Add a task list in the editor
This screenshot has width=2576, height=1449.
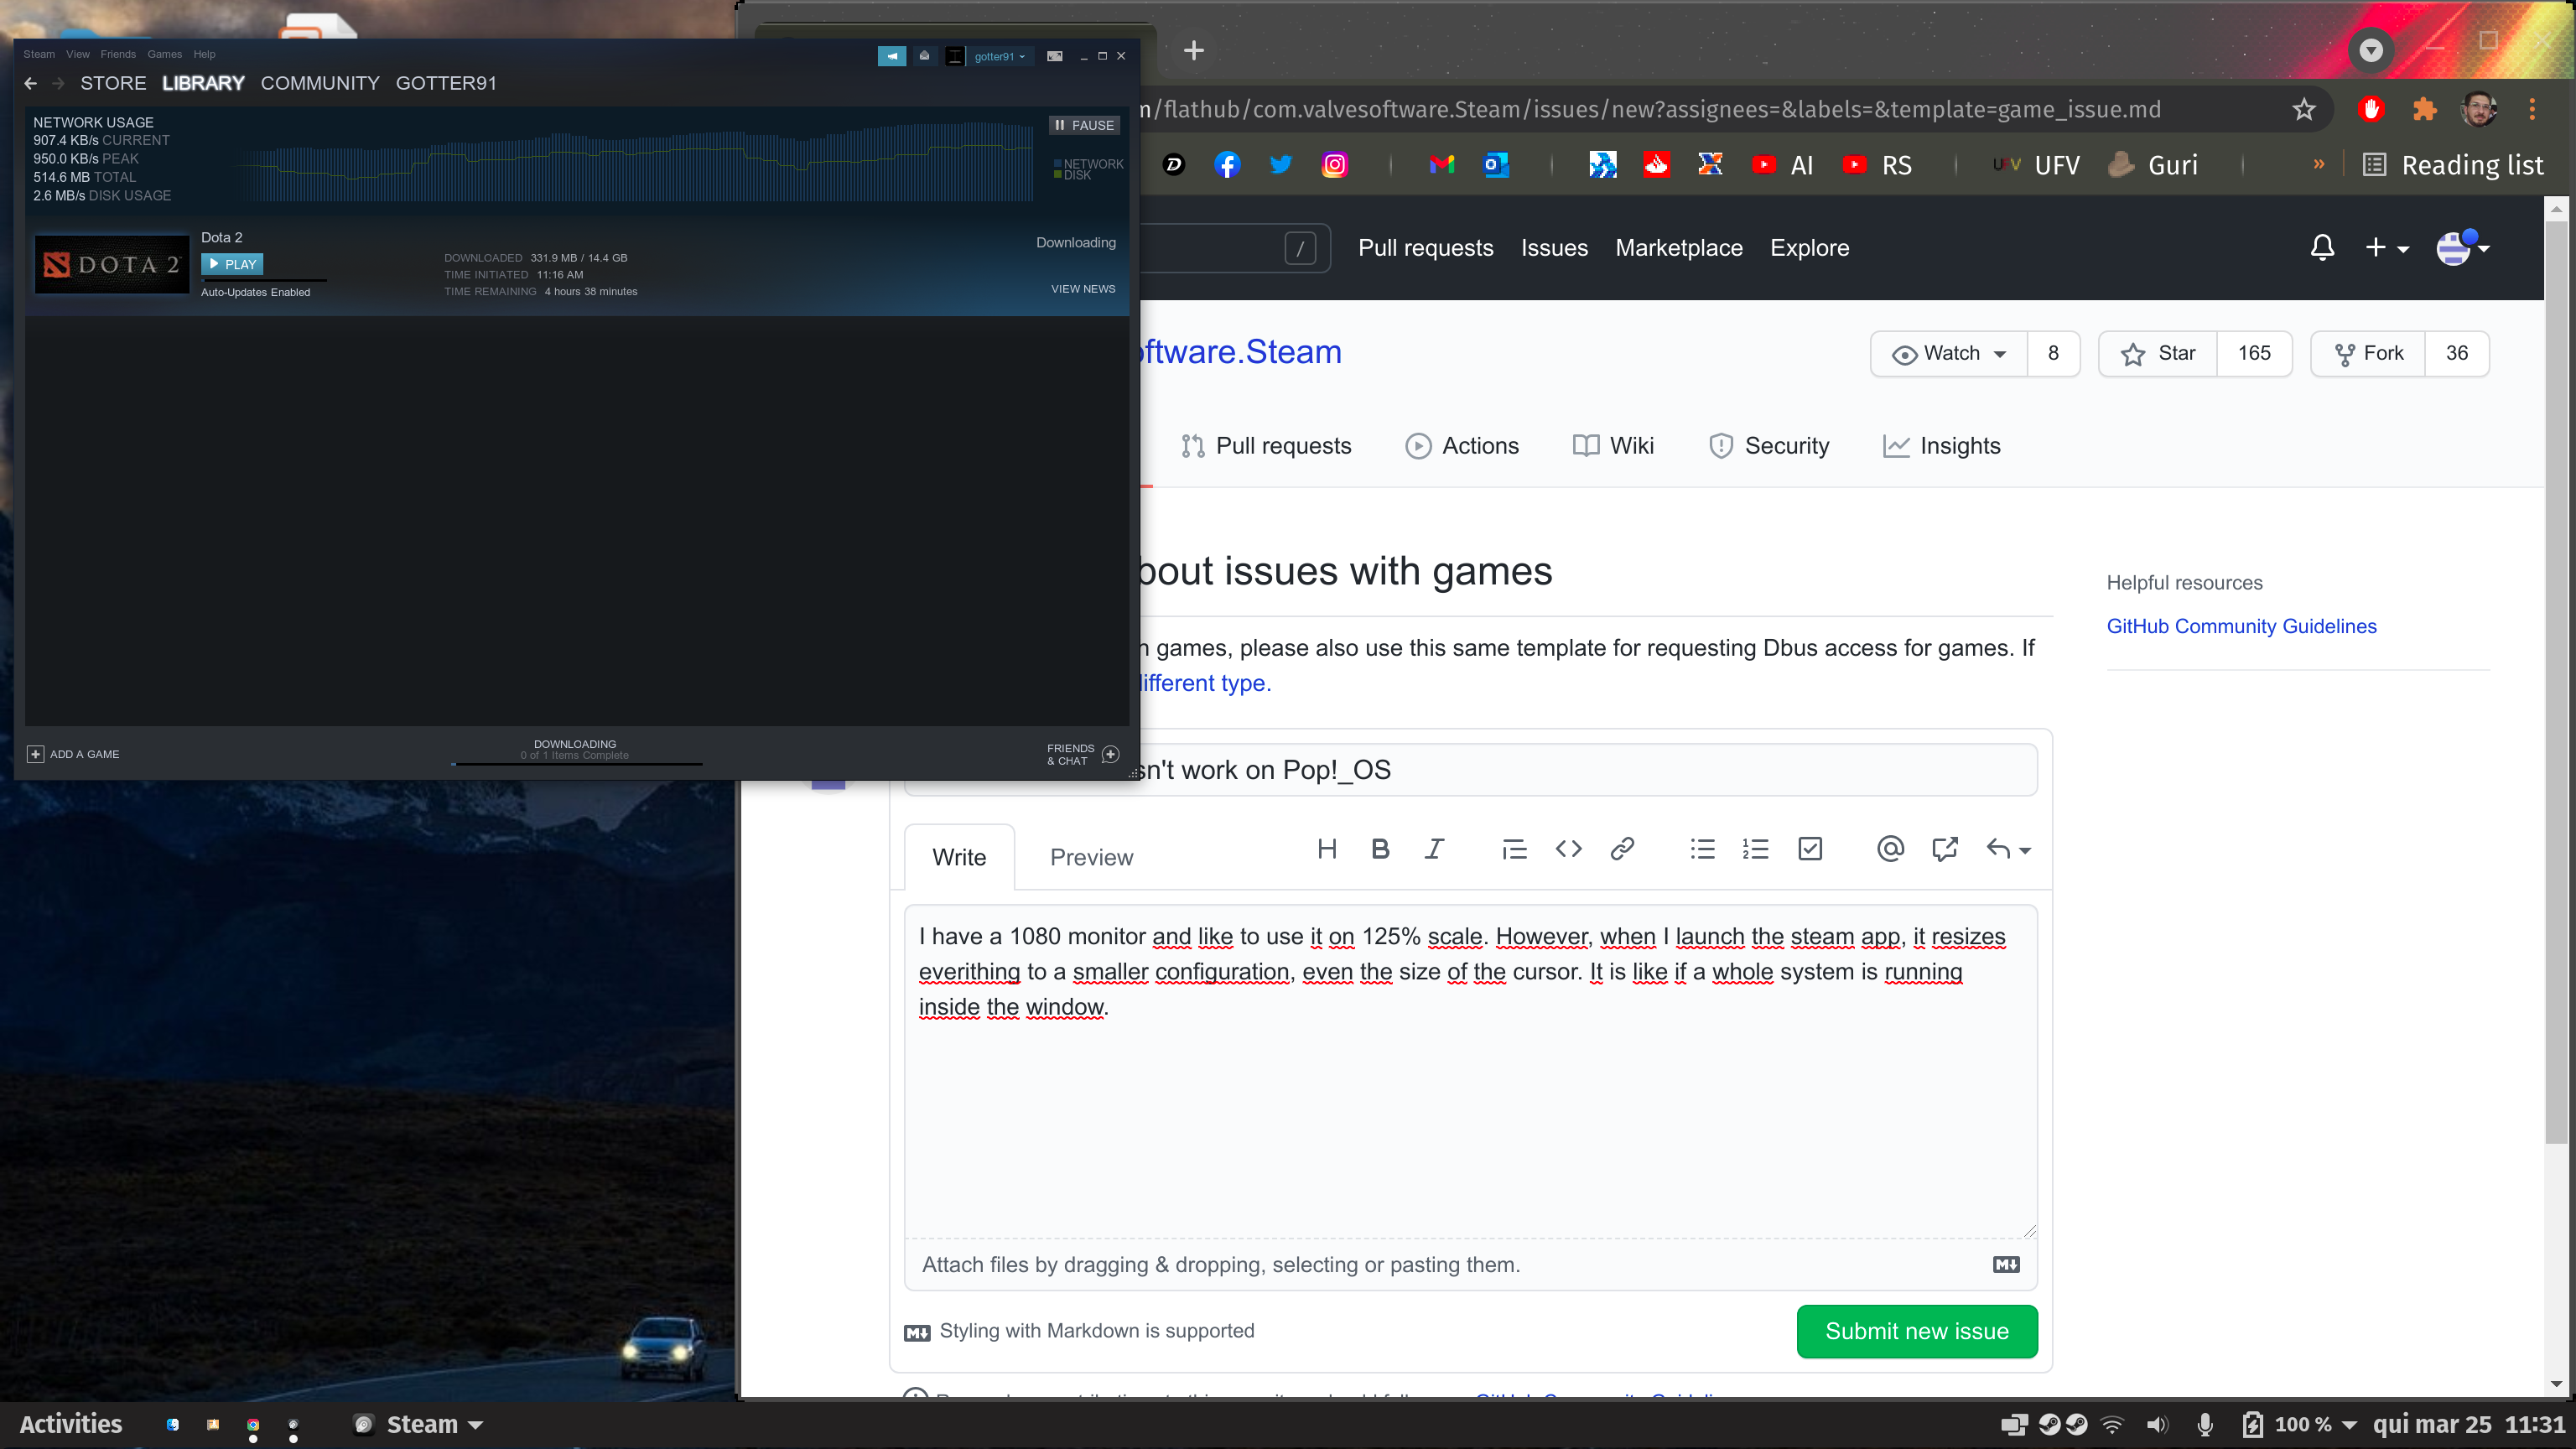[1810, 849]
